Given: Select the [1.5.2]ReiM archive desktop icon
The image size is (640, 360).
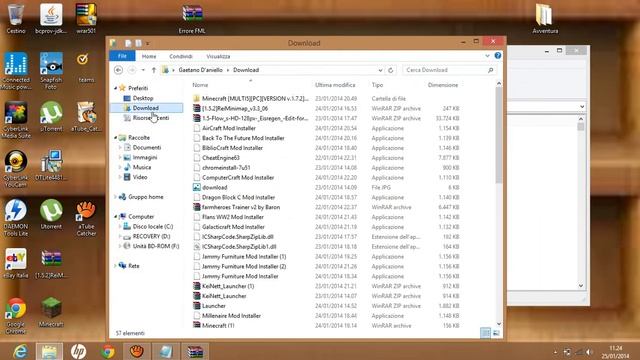Looking at the screenshot, I should pyautogui.click(x=51, y=263).
